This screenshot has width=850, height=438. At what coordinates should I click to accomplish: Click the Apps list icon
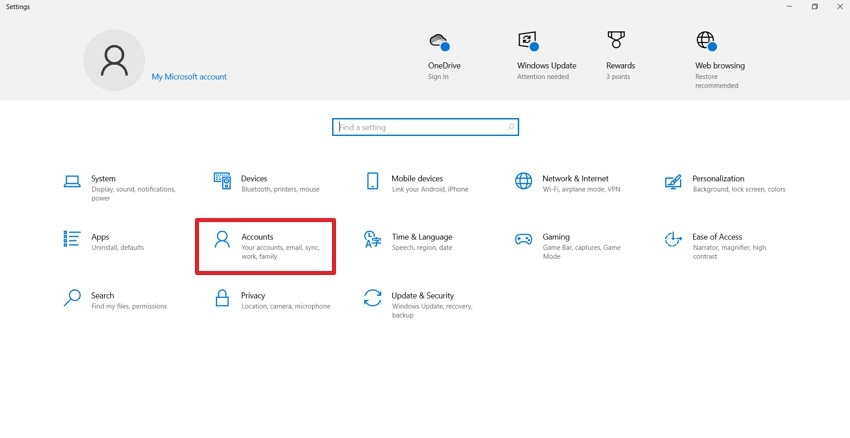(x=72, y=239)
